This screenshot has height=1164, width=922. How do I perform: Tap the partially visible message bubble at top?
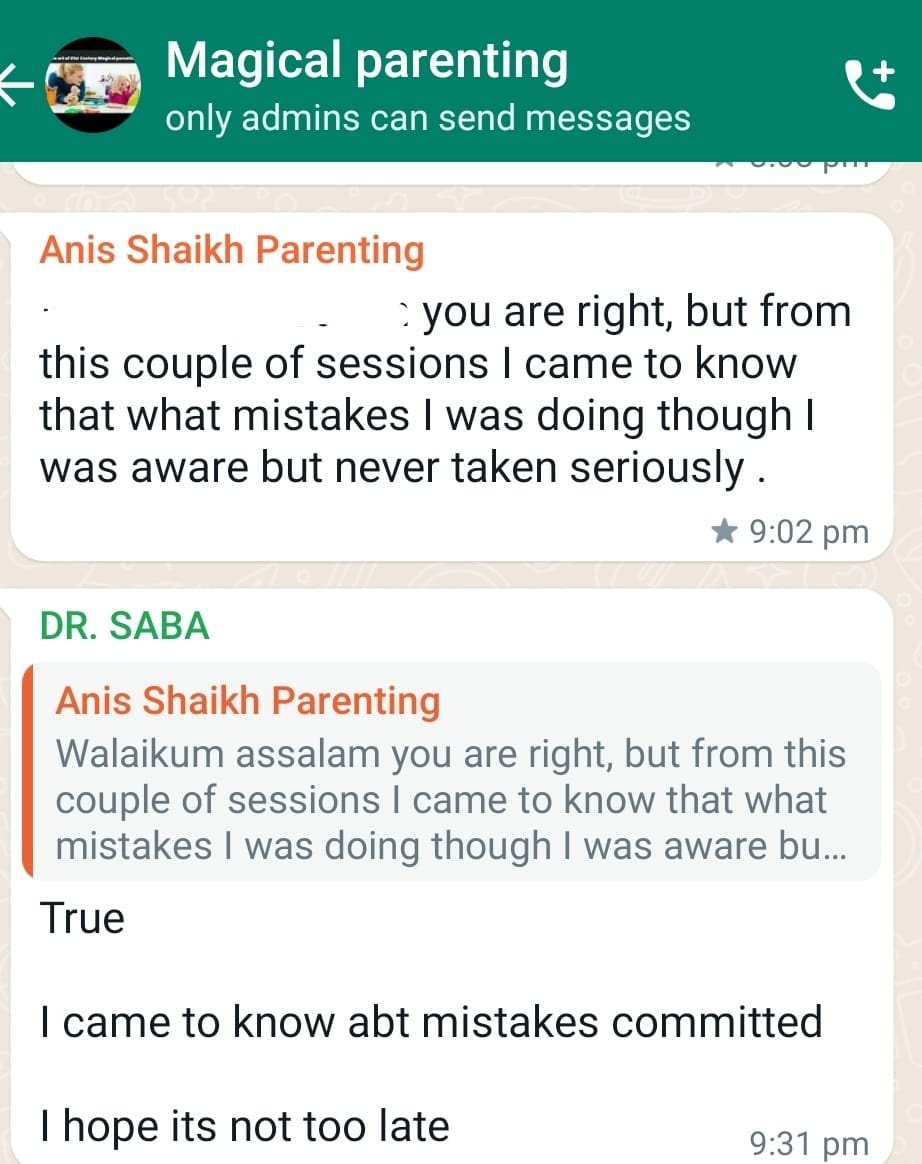point(451,172)
